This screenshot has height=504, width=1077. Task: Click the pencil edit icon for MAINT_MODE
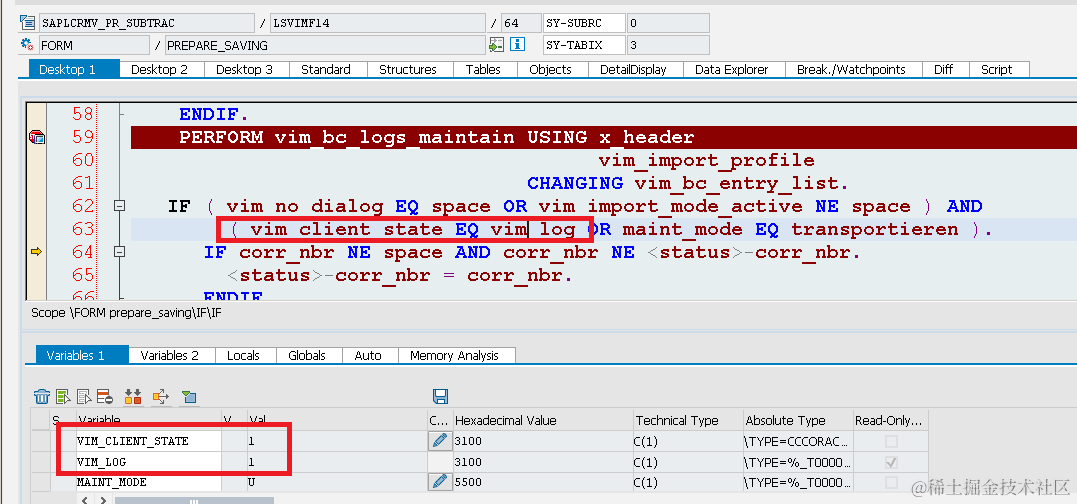tap(440, 482)
